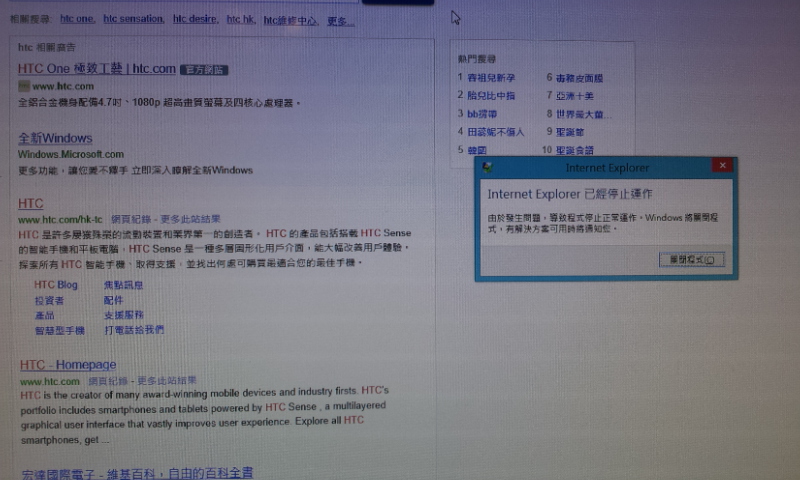800x480 pixels.
Task: Open the 'HTC One 極致工藝 | htc.com' ad
Action: (96, 68)
